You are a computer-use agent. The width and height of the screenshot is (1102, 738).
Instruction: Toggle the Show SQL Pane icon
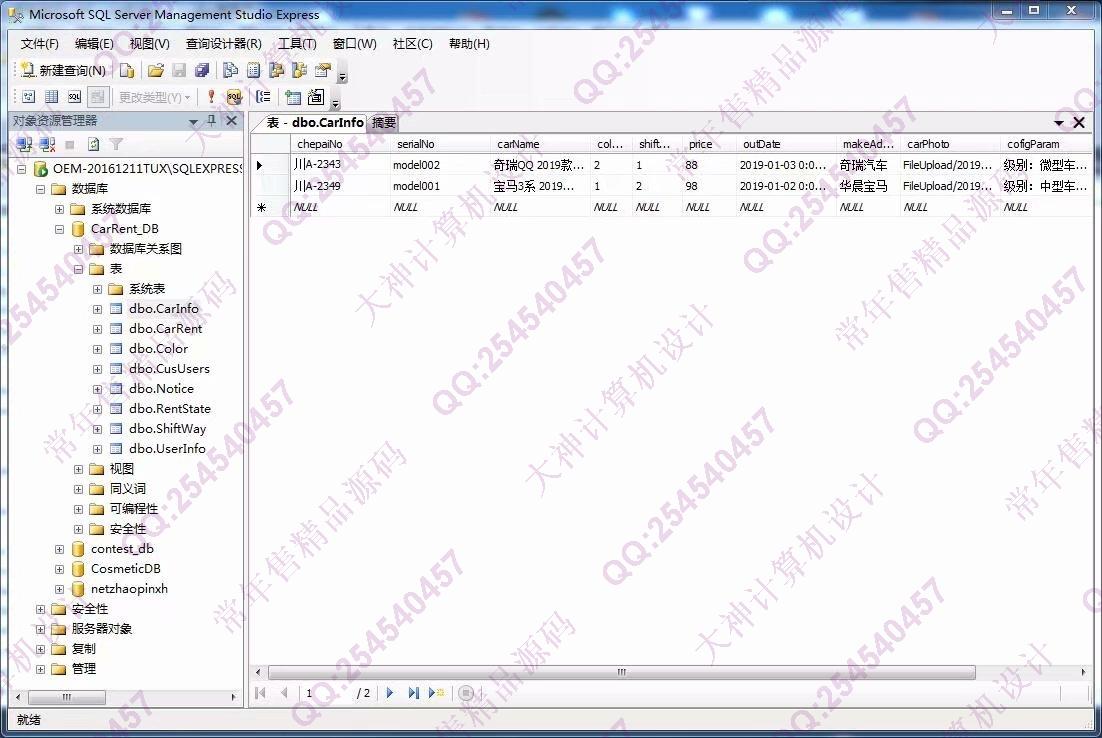(74, 97)
